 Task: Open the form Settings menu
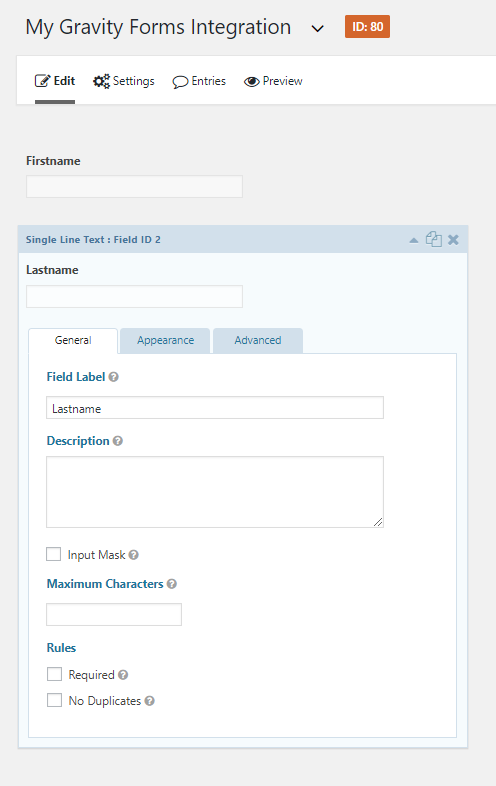coord(124,81)
